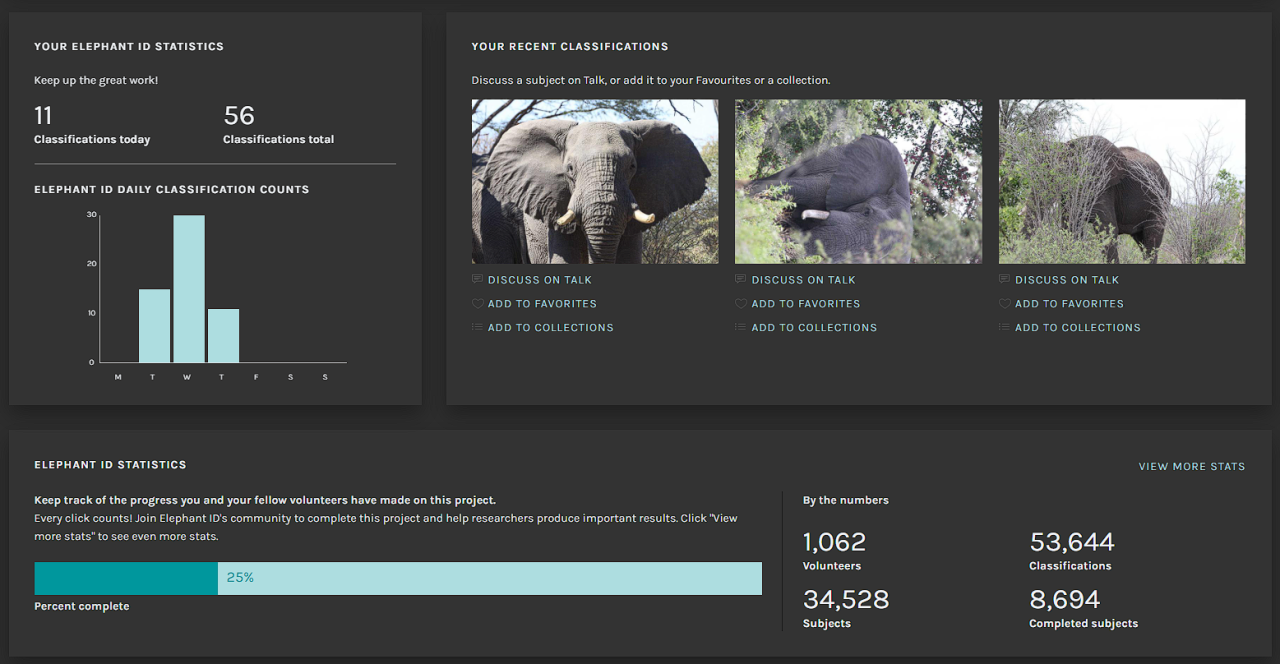Click the Talk speech-bubble icon under second elephant photo
Screen dimensions: 1280x664
(x=741, y=280)
